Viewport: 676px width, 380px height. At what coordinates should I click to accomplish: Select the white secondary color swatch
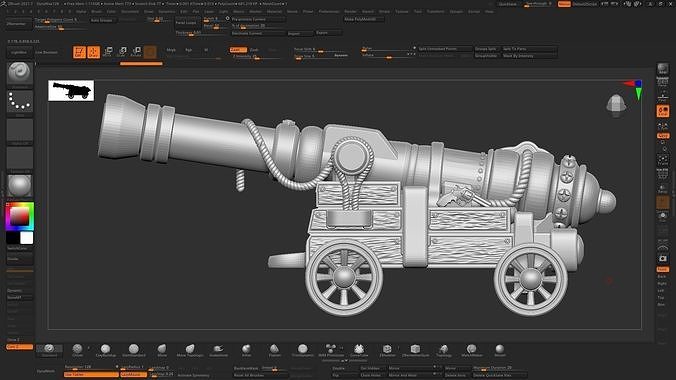tap(27, 238)
